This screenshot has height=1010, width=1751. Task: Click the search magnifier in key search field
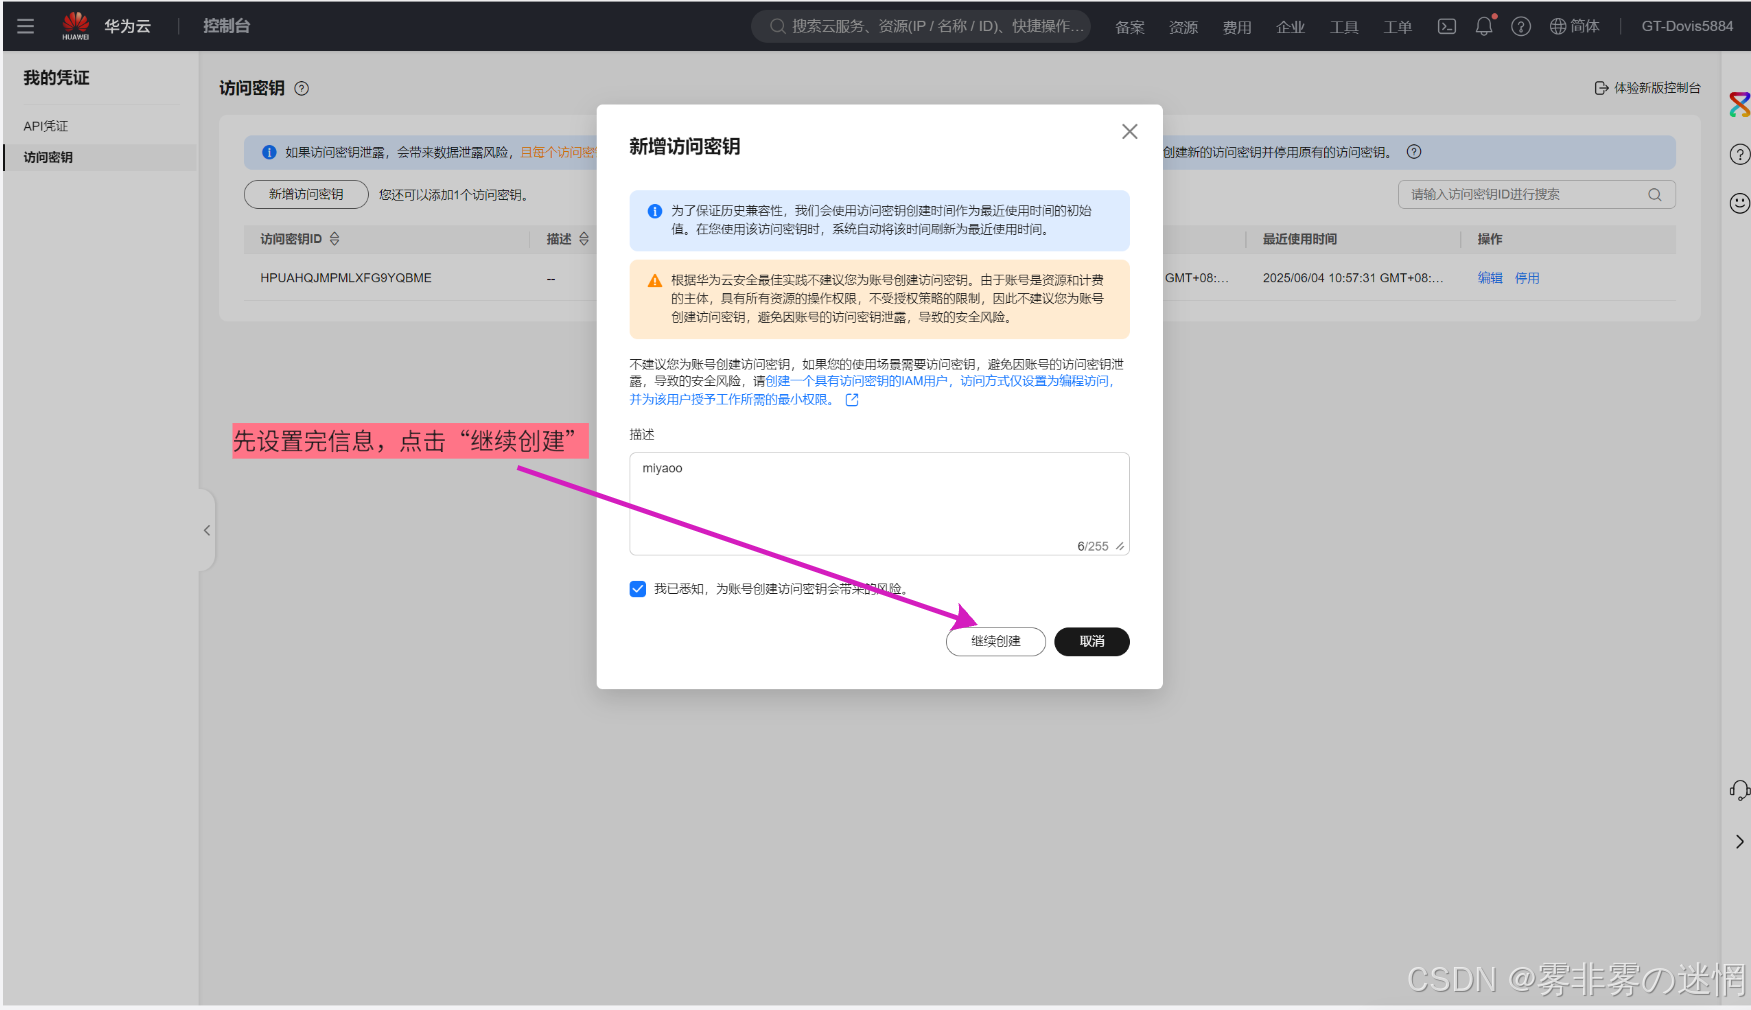coord(1655,194)
